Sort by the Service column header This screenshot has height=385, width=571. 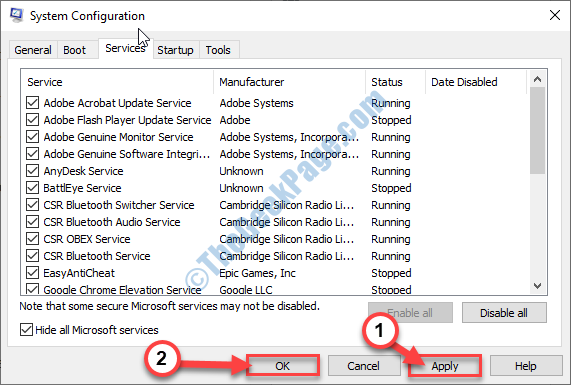point(117,82)
